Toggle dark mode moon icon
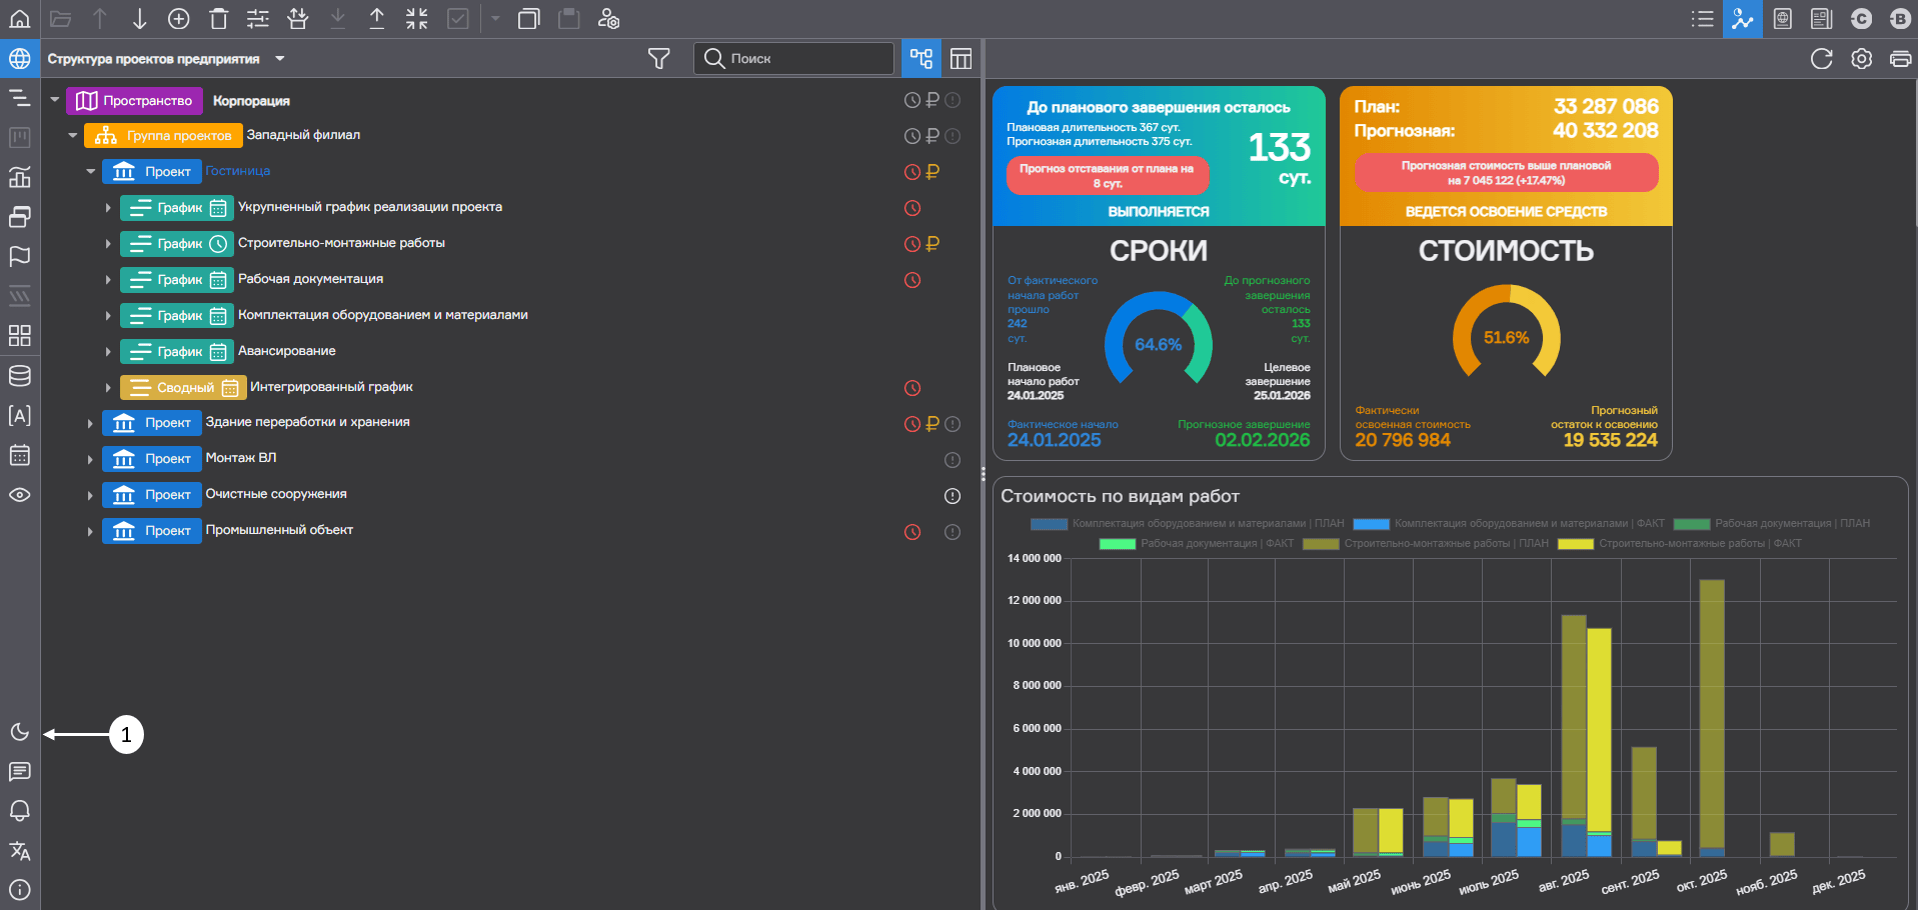Viewport: 1918px width, 910px height. pos(20,732)
